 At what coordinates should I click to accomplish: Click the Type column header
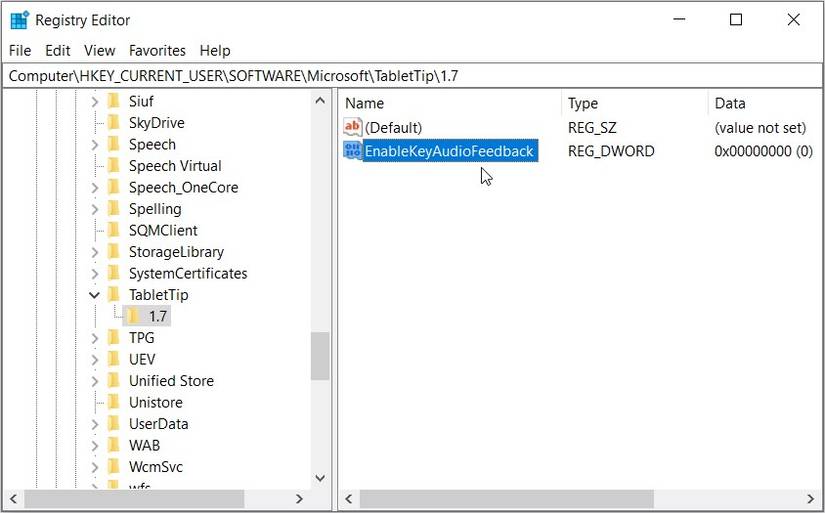coord(634,103)
